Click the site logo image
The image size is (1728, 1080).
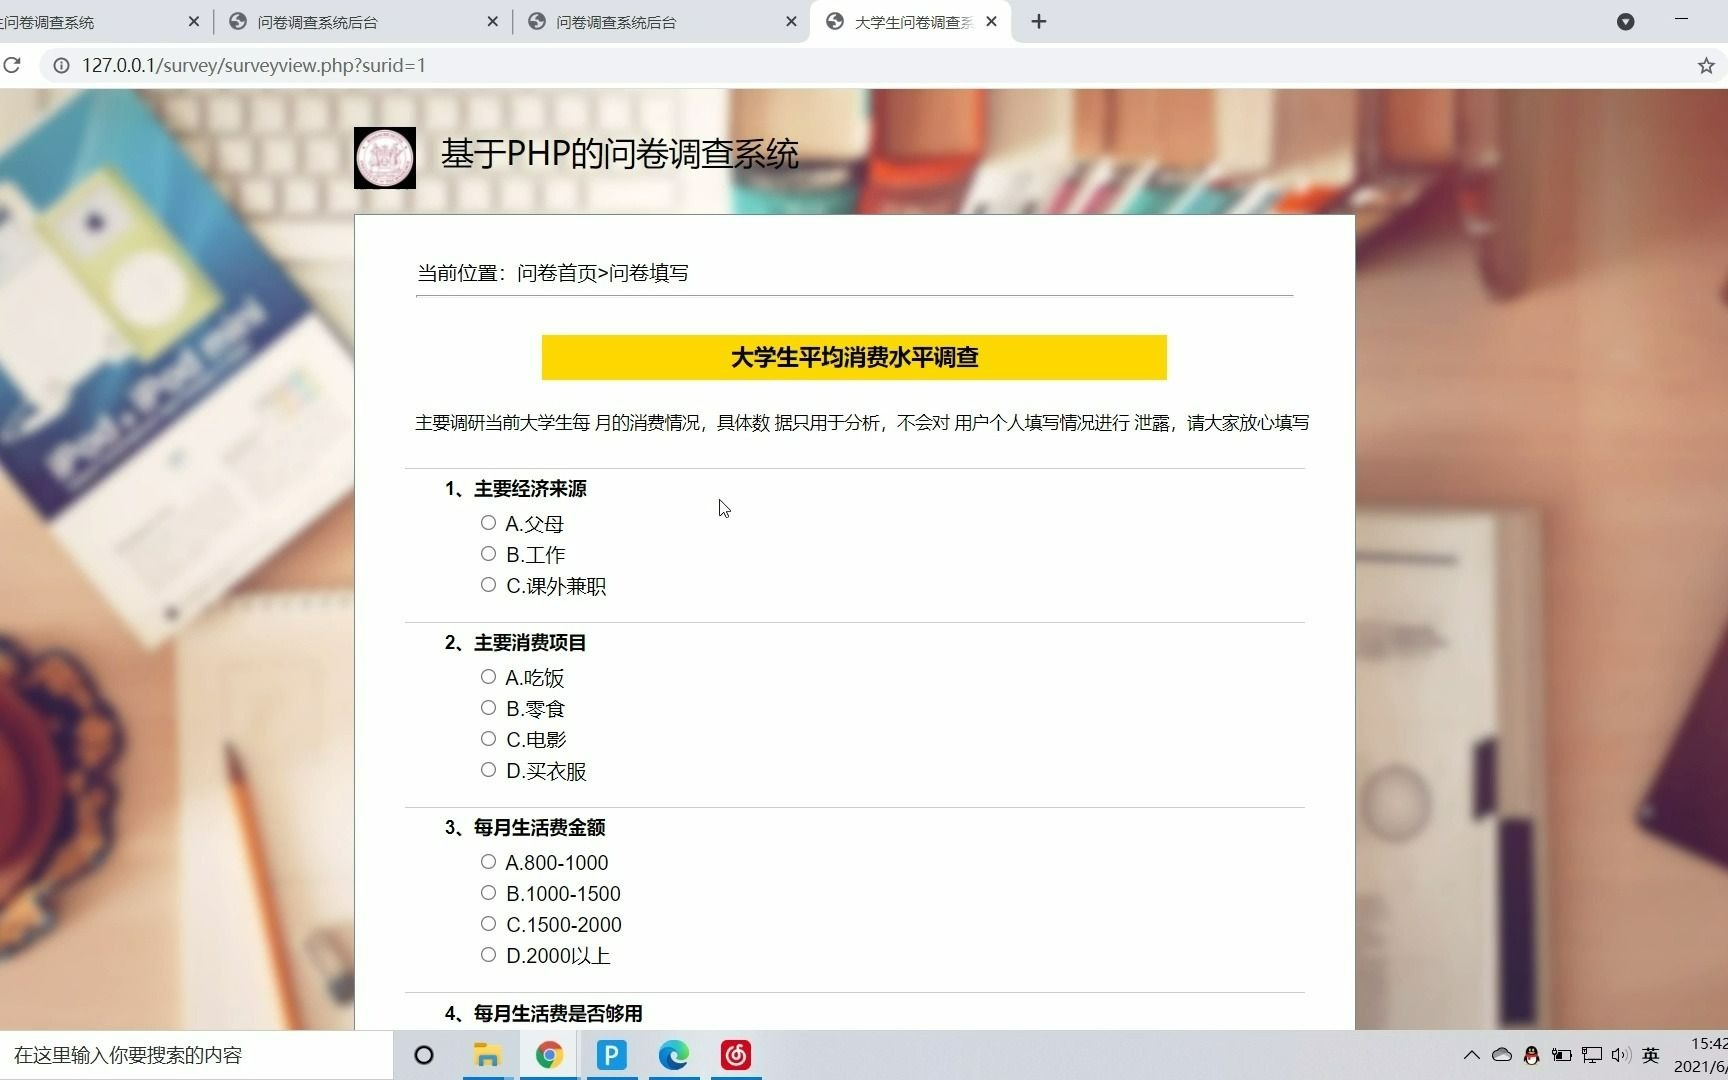pos(385,158)
